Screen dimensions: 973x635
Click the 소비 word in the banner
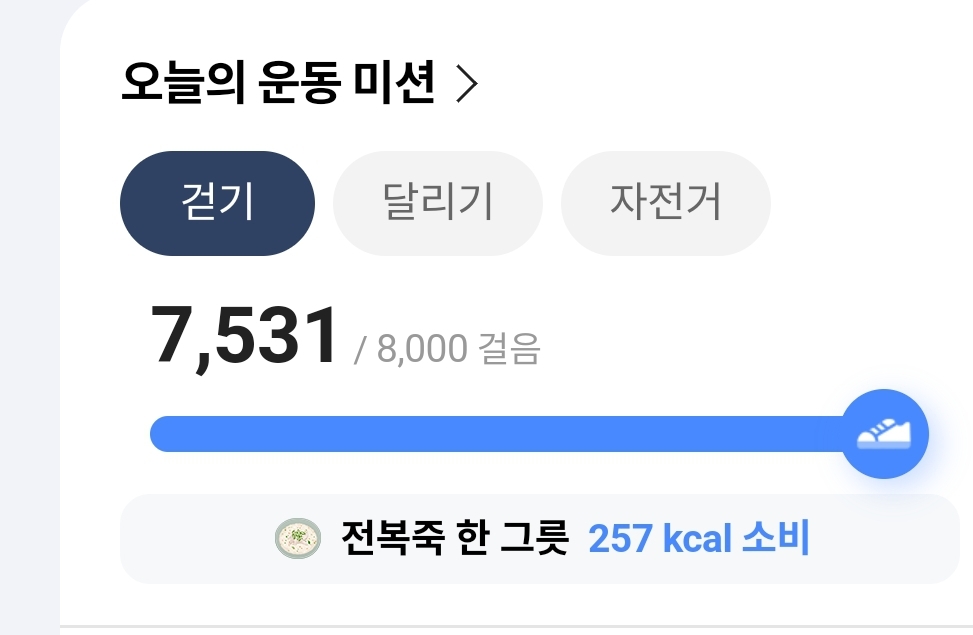coord(775,539)
